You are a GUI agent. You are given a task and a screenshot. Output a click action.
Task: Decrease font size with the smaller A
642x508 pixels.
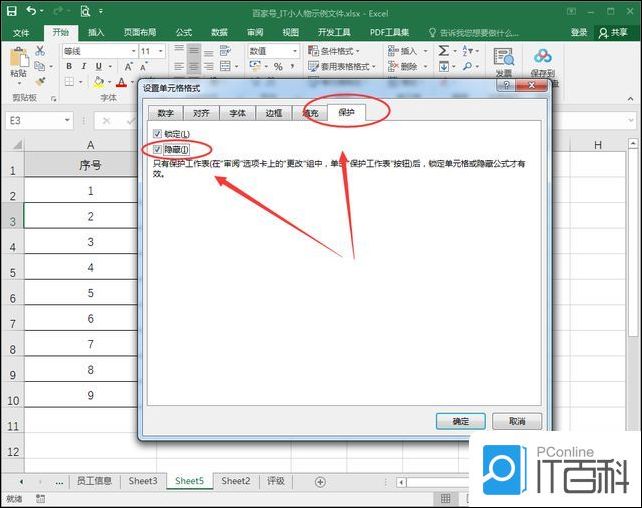click(x=144, y=66)
